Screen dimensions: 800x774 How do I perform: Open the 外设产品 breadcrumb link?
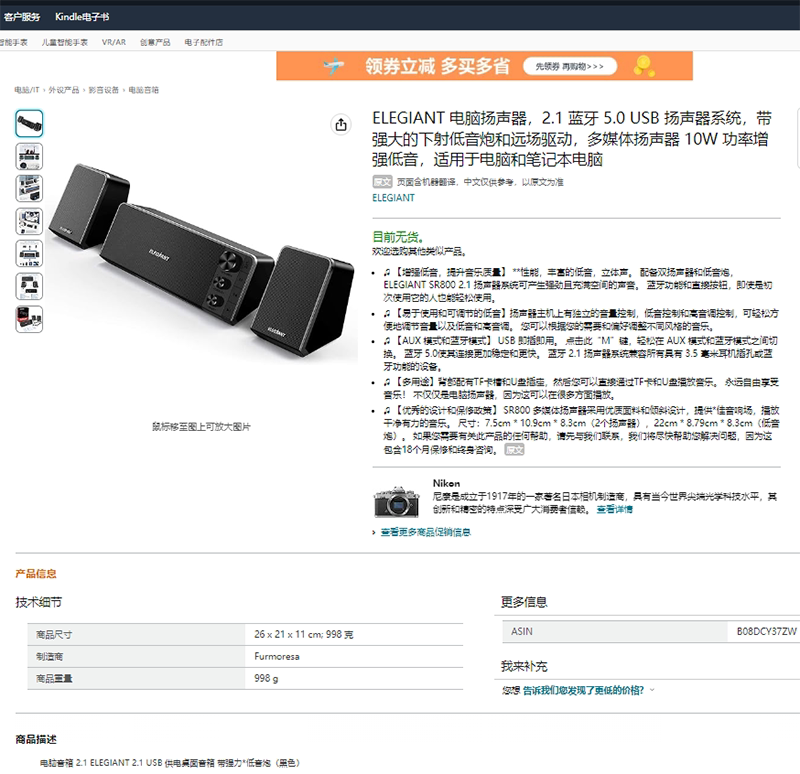64,90
